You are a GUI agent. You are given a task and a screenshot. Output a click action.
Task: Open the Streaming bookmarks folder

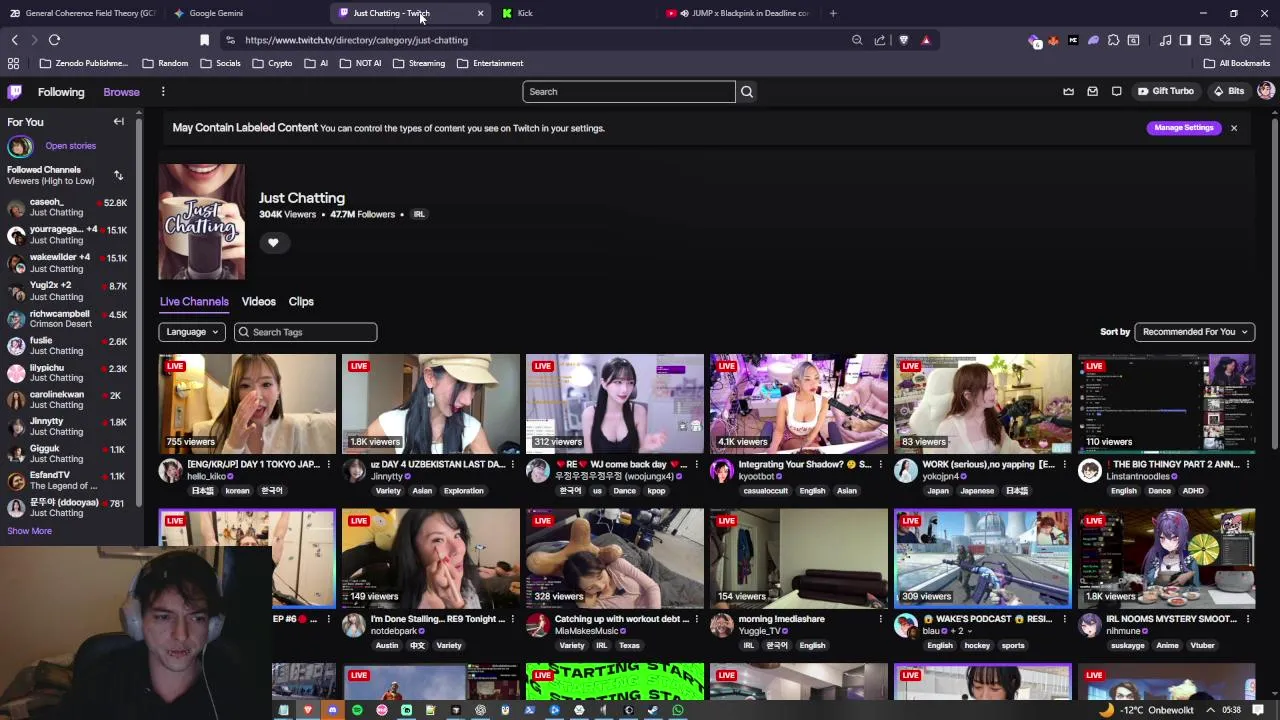pyautogui.click(x=419, y=63)
